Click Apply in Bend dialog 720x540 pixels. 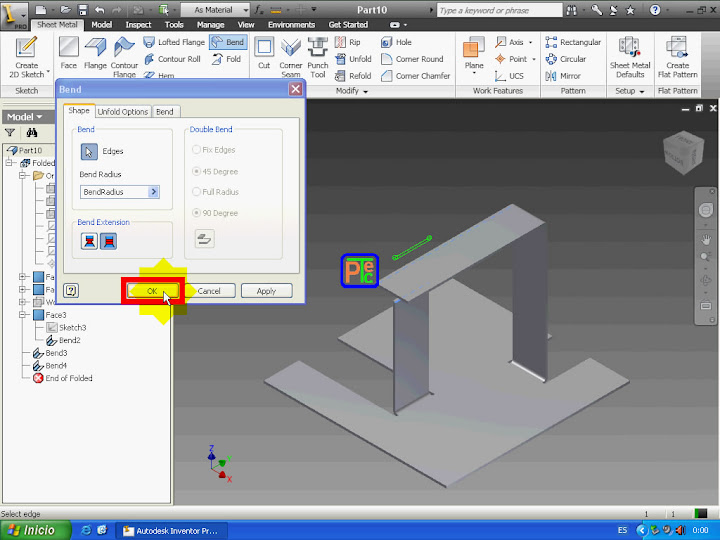pyautogui.click(x=266, y=291)
